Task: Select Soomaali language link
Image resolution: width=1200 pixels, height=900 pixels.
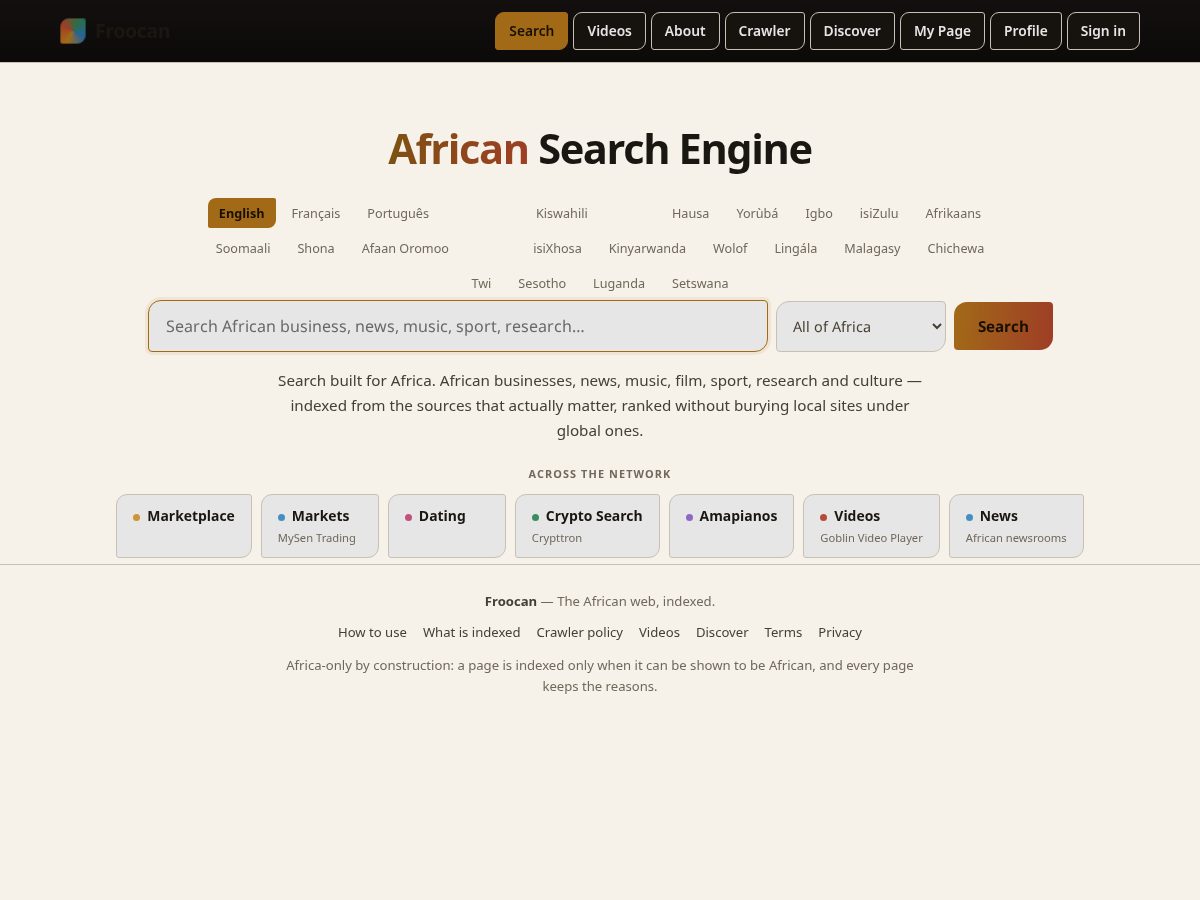Action: tap(243, 248)
